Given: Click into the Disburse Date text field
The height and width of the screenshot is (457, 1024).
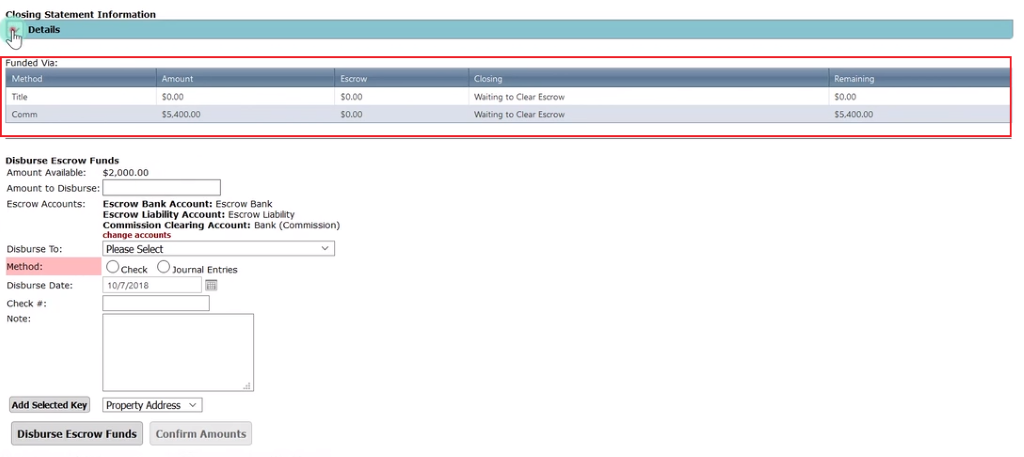Looking at the screenshot, I should click(x=152, y=286).
